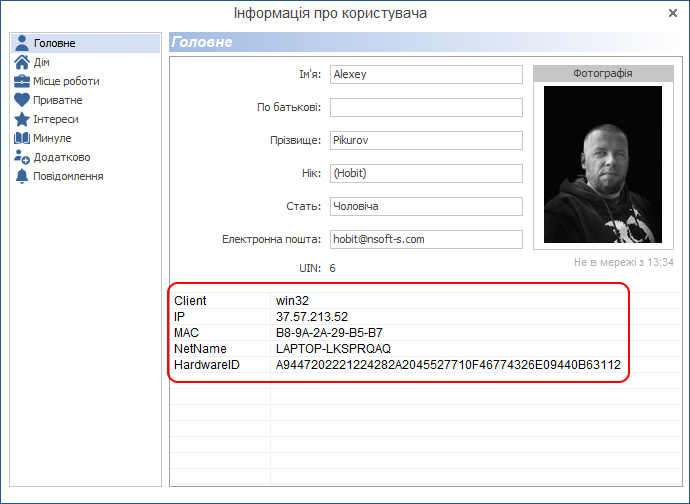Viewport: 690px width, 504px height.
Task: Click the empty По батькові field
Action: (426, 107)
